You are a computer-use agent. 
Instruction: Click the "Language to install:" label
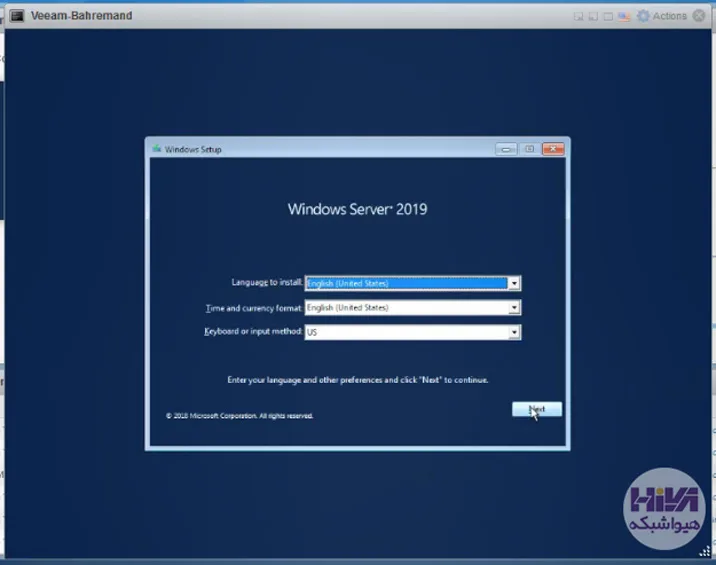pyautogui.click(x=267, y=282)
